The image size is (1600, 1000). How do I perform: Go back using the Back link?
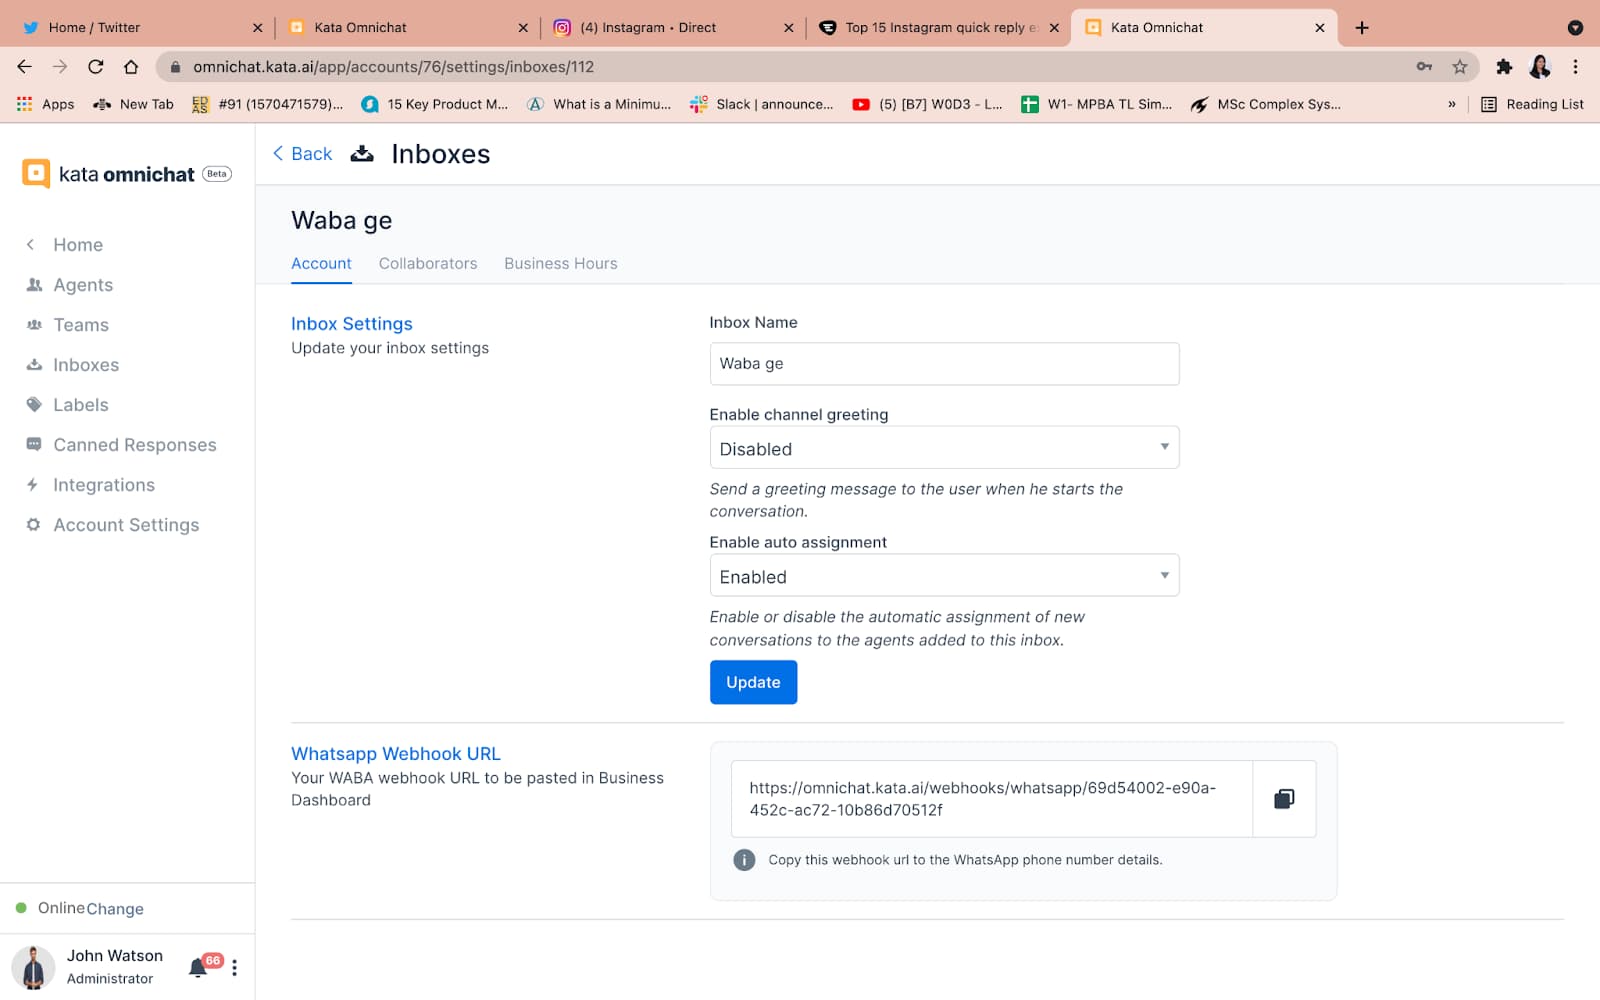pos(303,154)
